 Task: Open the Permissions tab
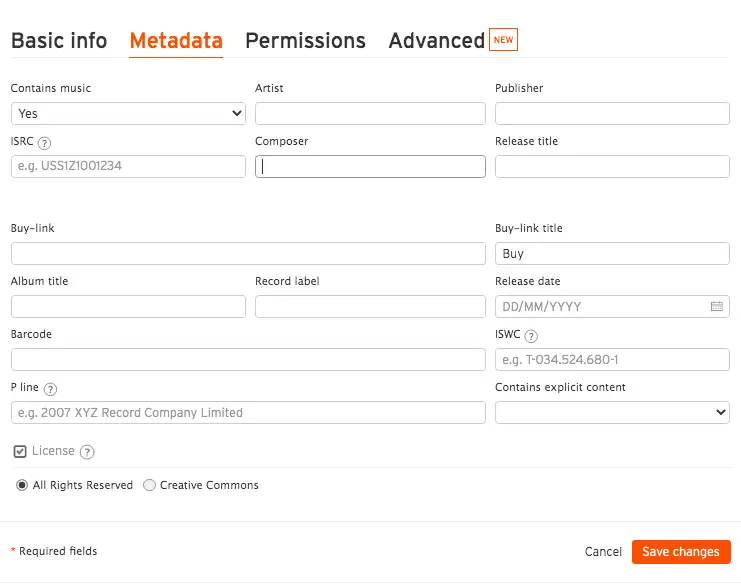(305, 41)
